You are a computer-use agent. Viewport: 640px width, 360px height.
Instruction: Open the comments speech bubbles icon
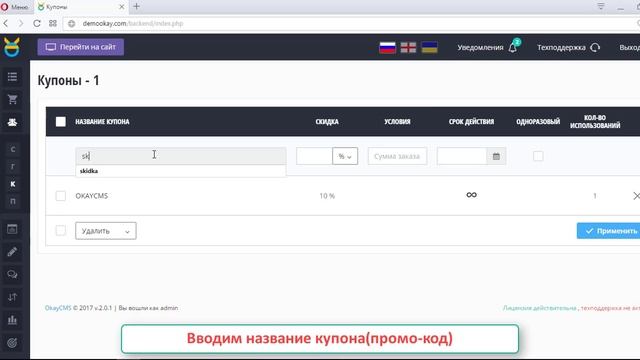[x=12, y=274]
